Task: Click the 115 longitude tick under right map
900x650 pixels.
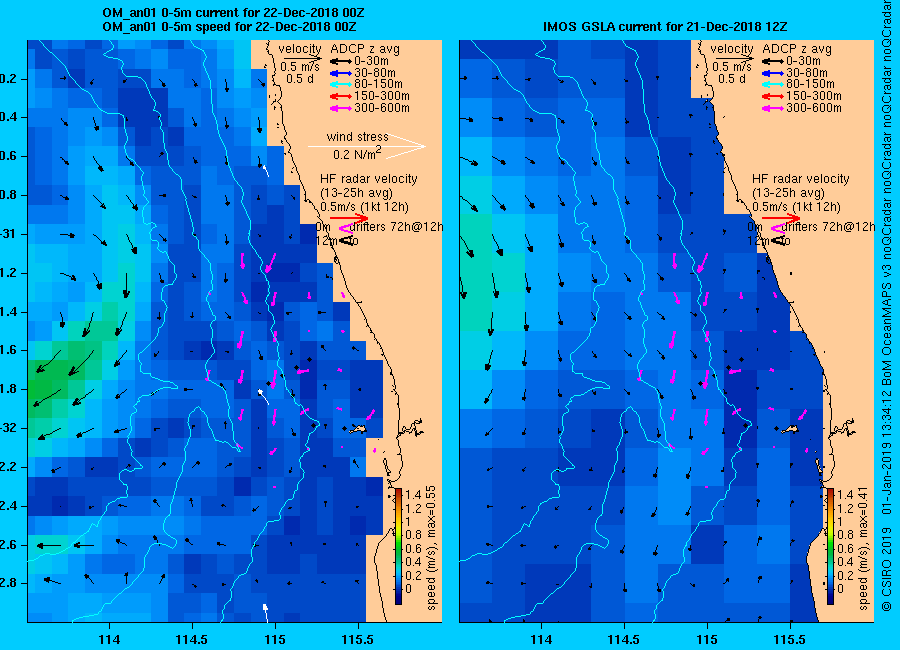Action: click(707, 639)
